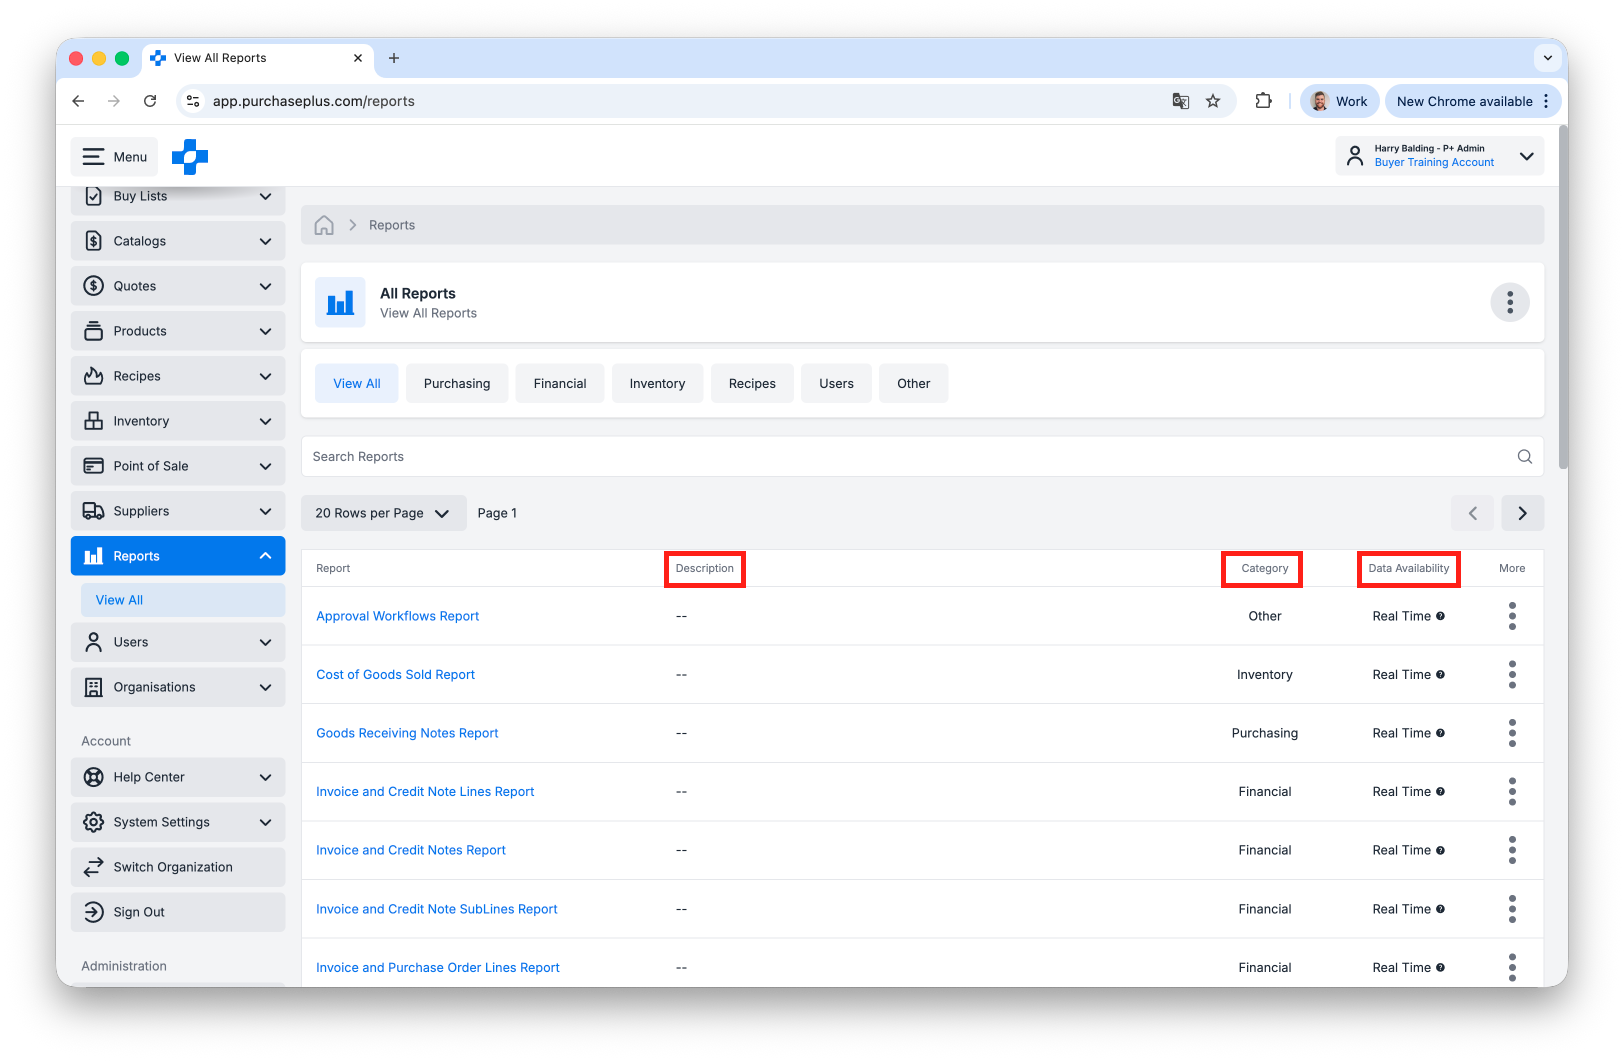Switch to the Financial filter tab
The width and height of the screenshot is (1624, 1061).
559,383
